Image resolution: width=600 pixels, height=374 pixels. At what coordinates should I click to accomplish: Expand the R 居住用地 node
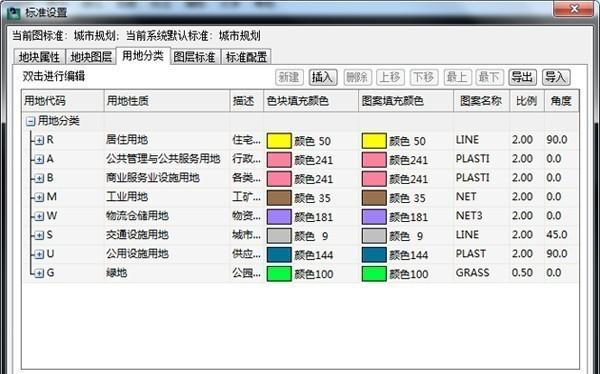(x=39, y=140)
